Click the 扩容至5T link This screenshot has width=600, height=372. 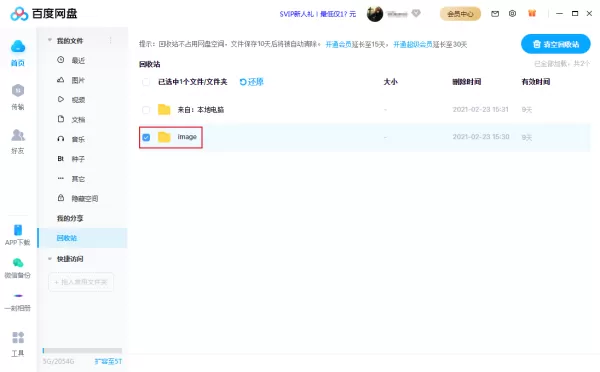[108, 361]
